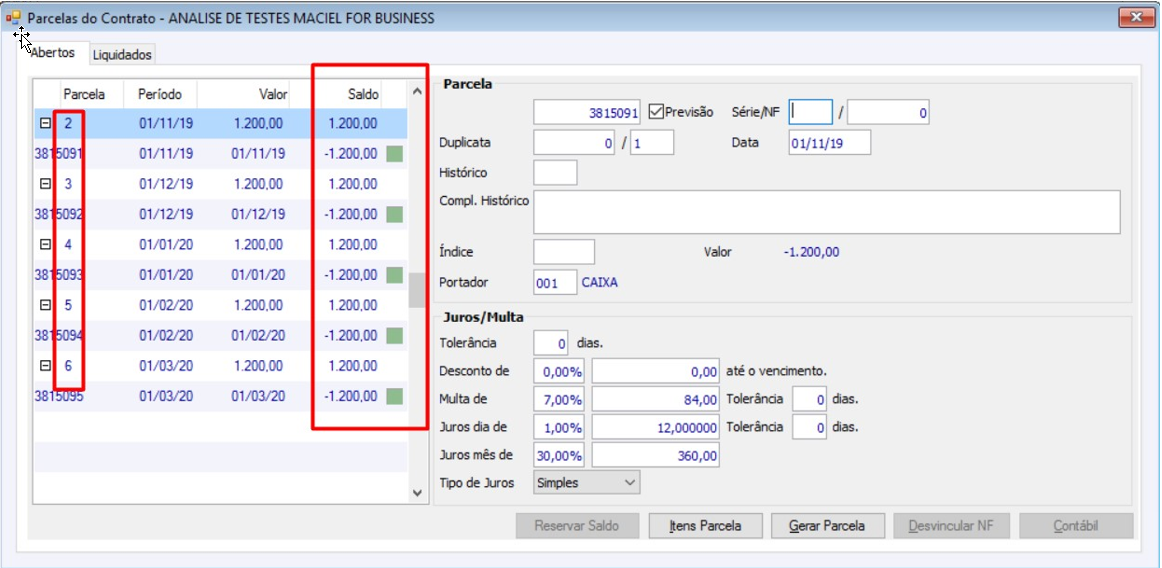
Task: Switch to the Liquidados tab
Action: point(122,55)
